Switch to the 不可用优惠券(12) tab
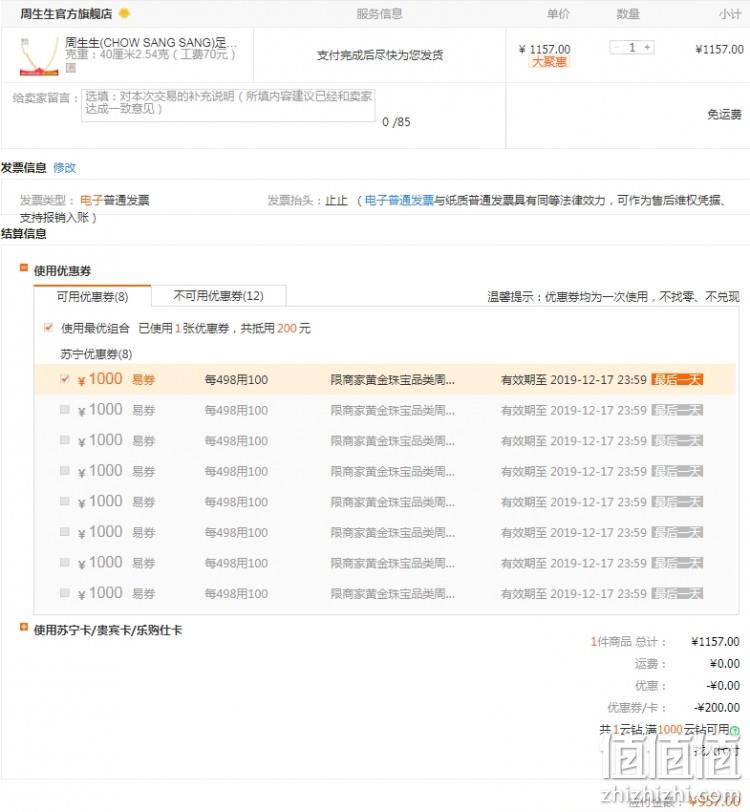Image resolution: width=750 pixels, height=812 pixels. click(218, 296)
